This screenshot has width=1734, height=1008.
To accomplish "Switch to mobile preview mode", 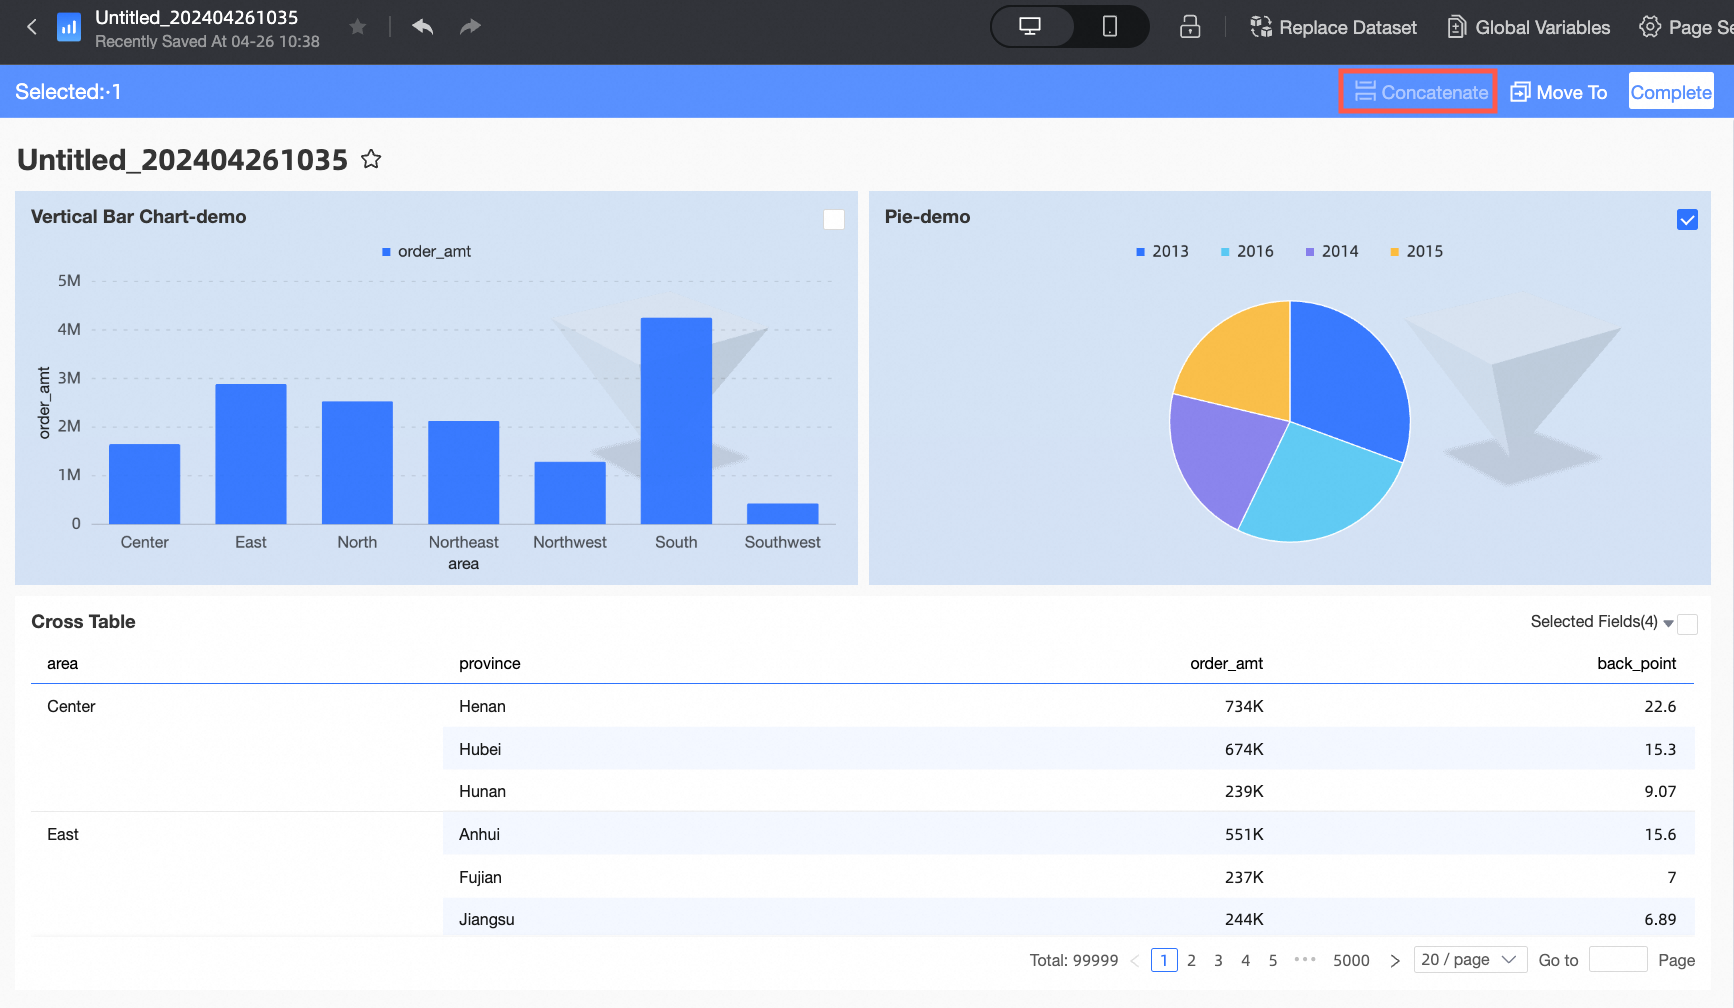I will (x=1109, y=27).
